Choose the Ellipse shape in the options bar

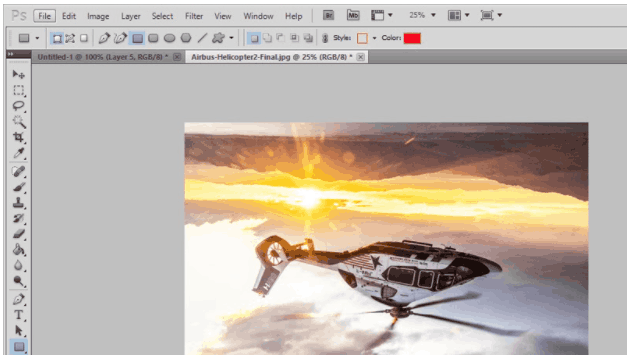[170, 38]
